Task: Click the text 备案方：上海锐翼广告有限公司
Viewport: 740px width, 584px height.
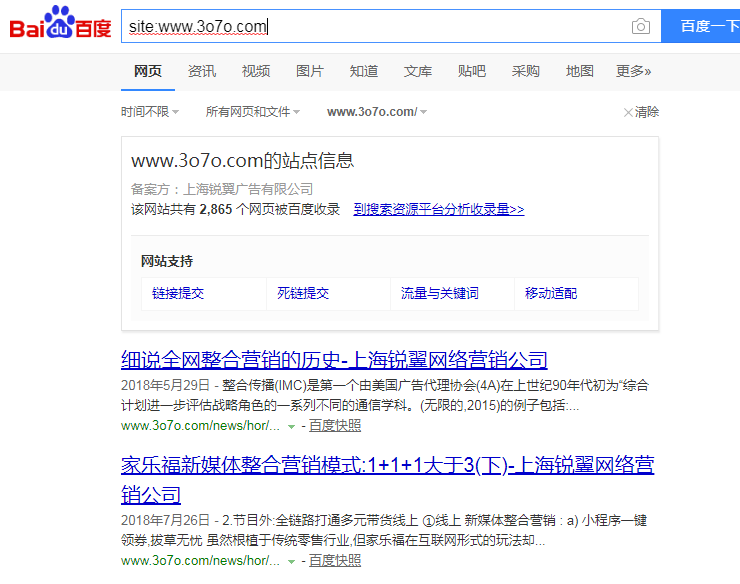Action: 222,189
